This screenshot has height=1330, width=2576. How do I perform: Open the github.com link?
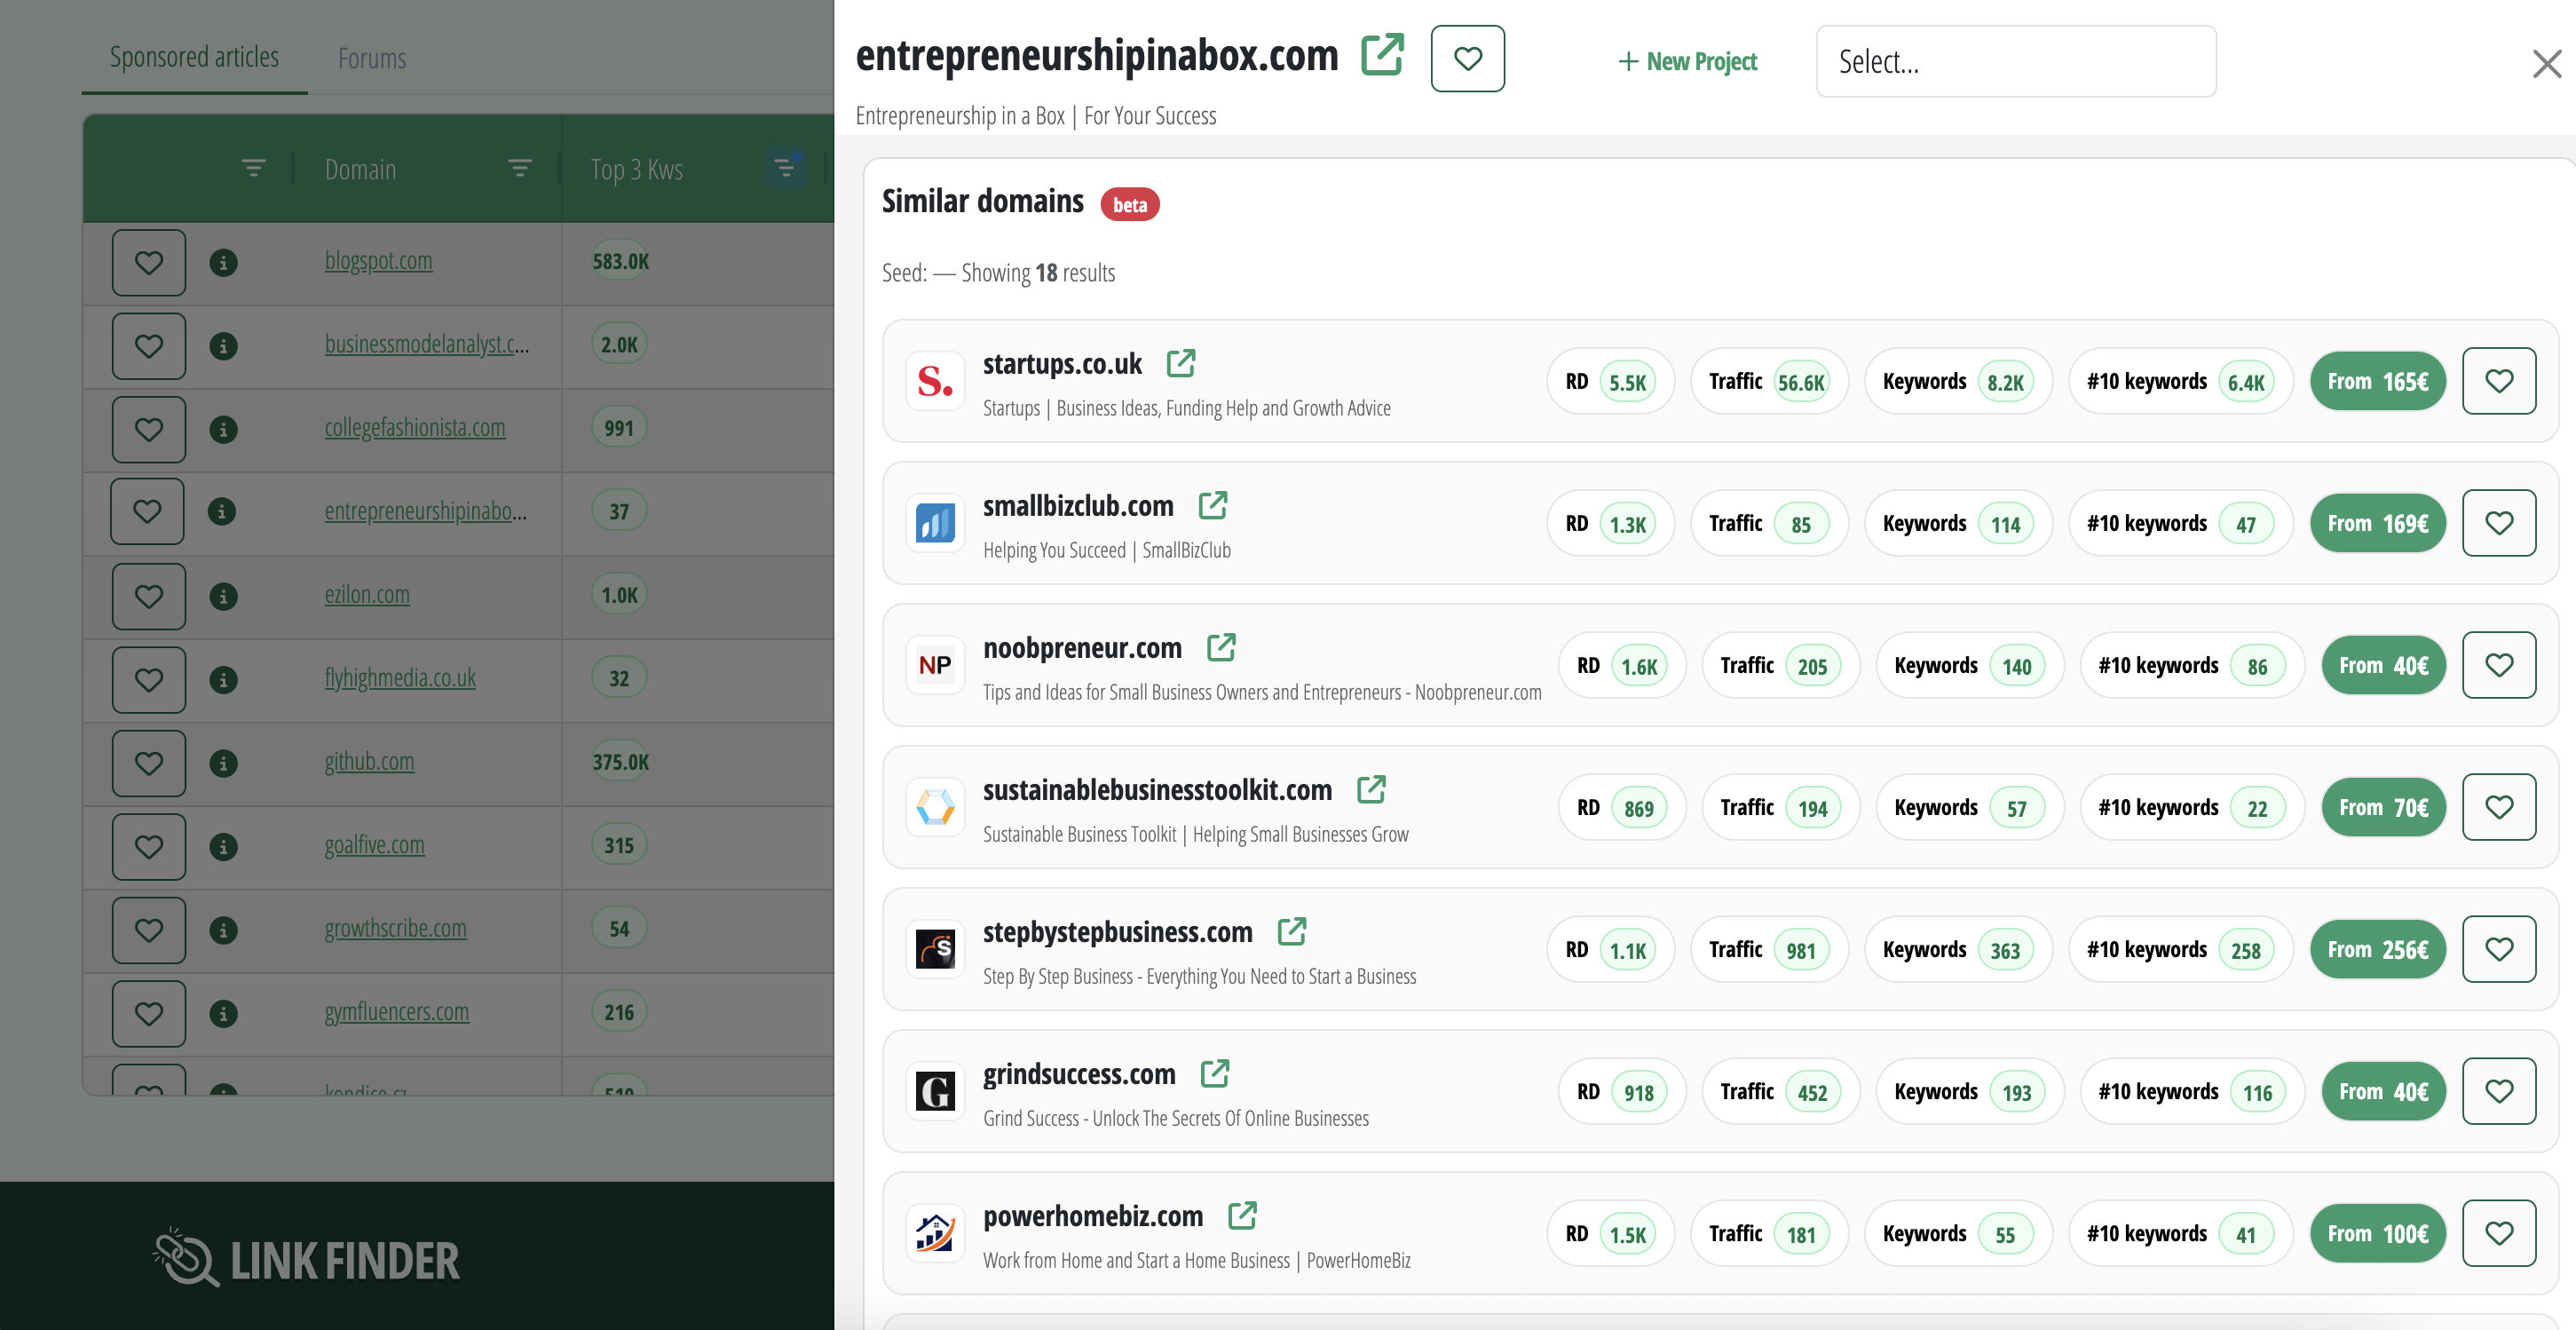369,762
